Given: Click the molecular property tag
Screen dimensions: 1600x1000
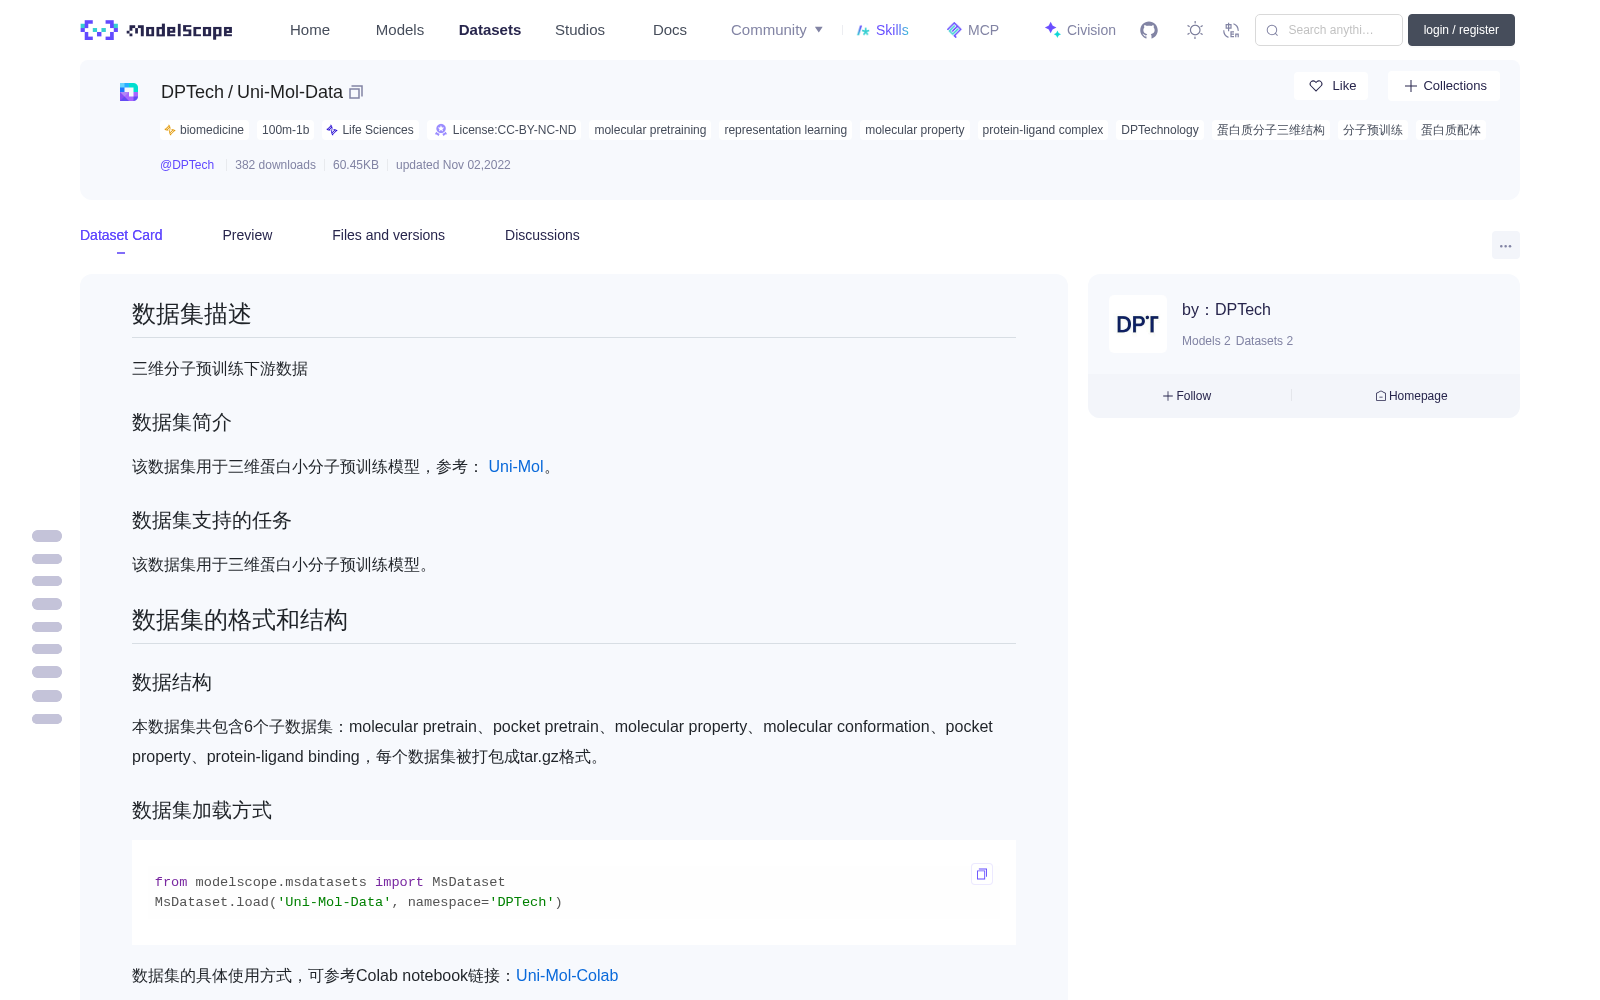Looking at the screenshot, I should click(914, 130).
